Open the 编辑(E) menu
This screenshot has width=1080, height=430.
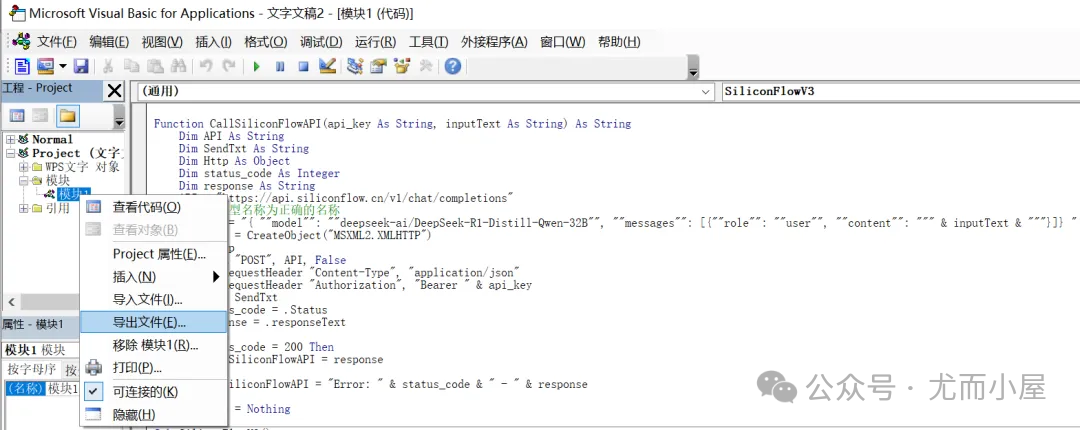click(x=109, y=41)
